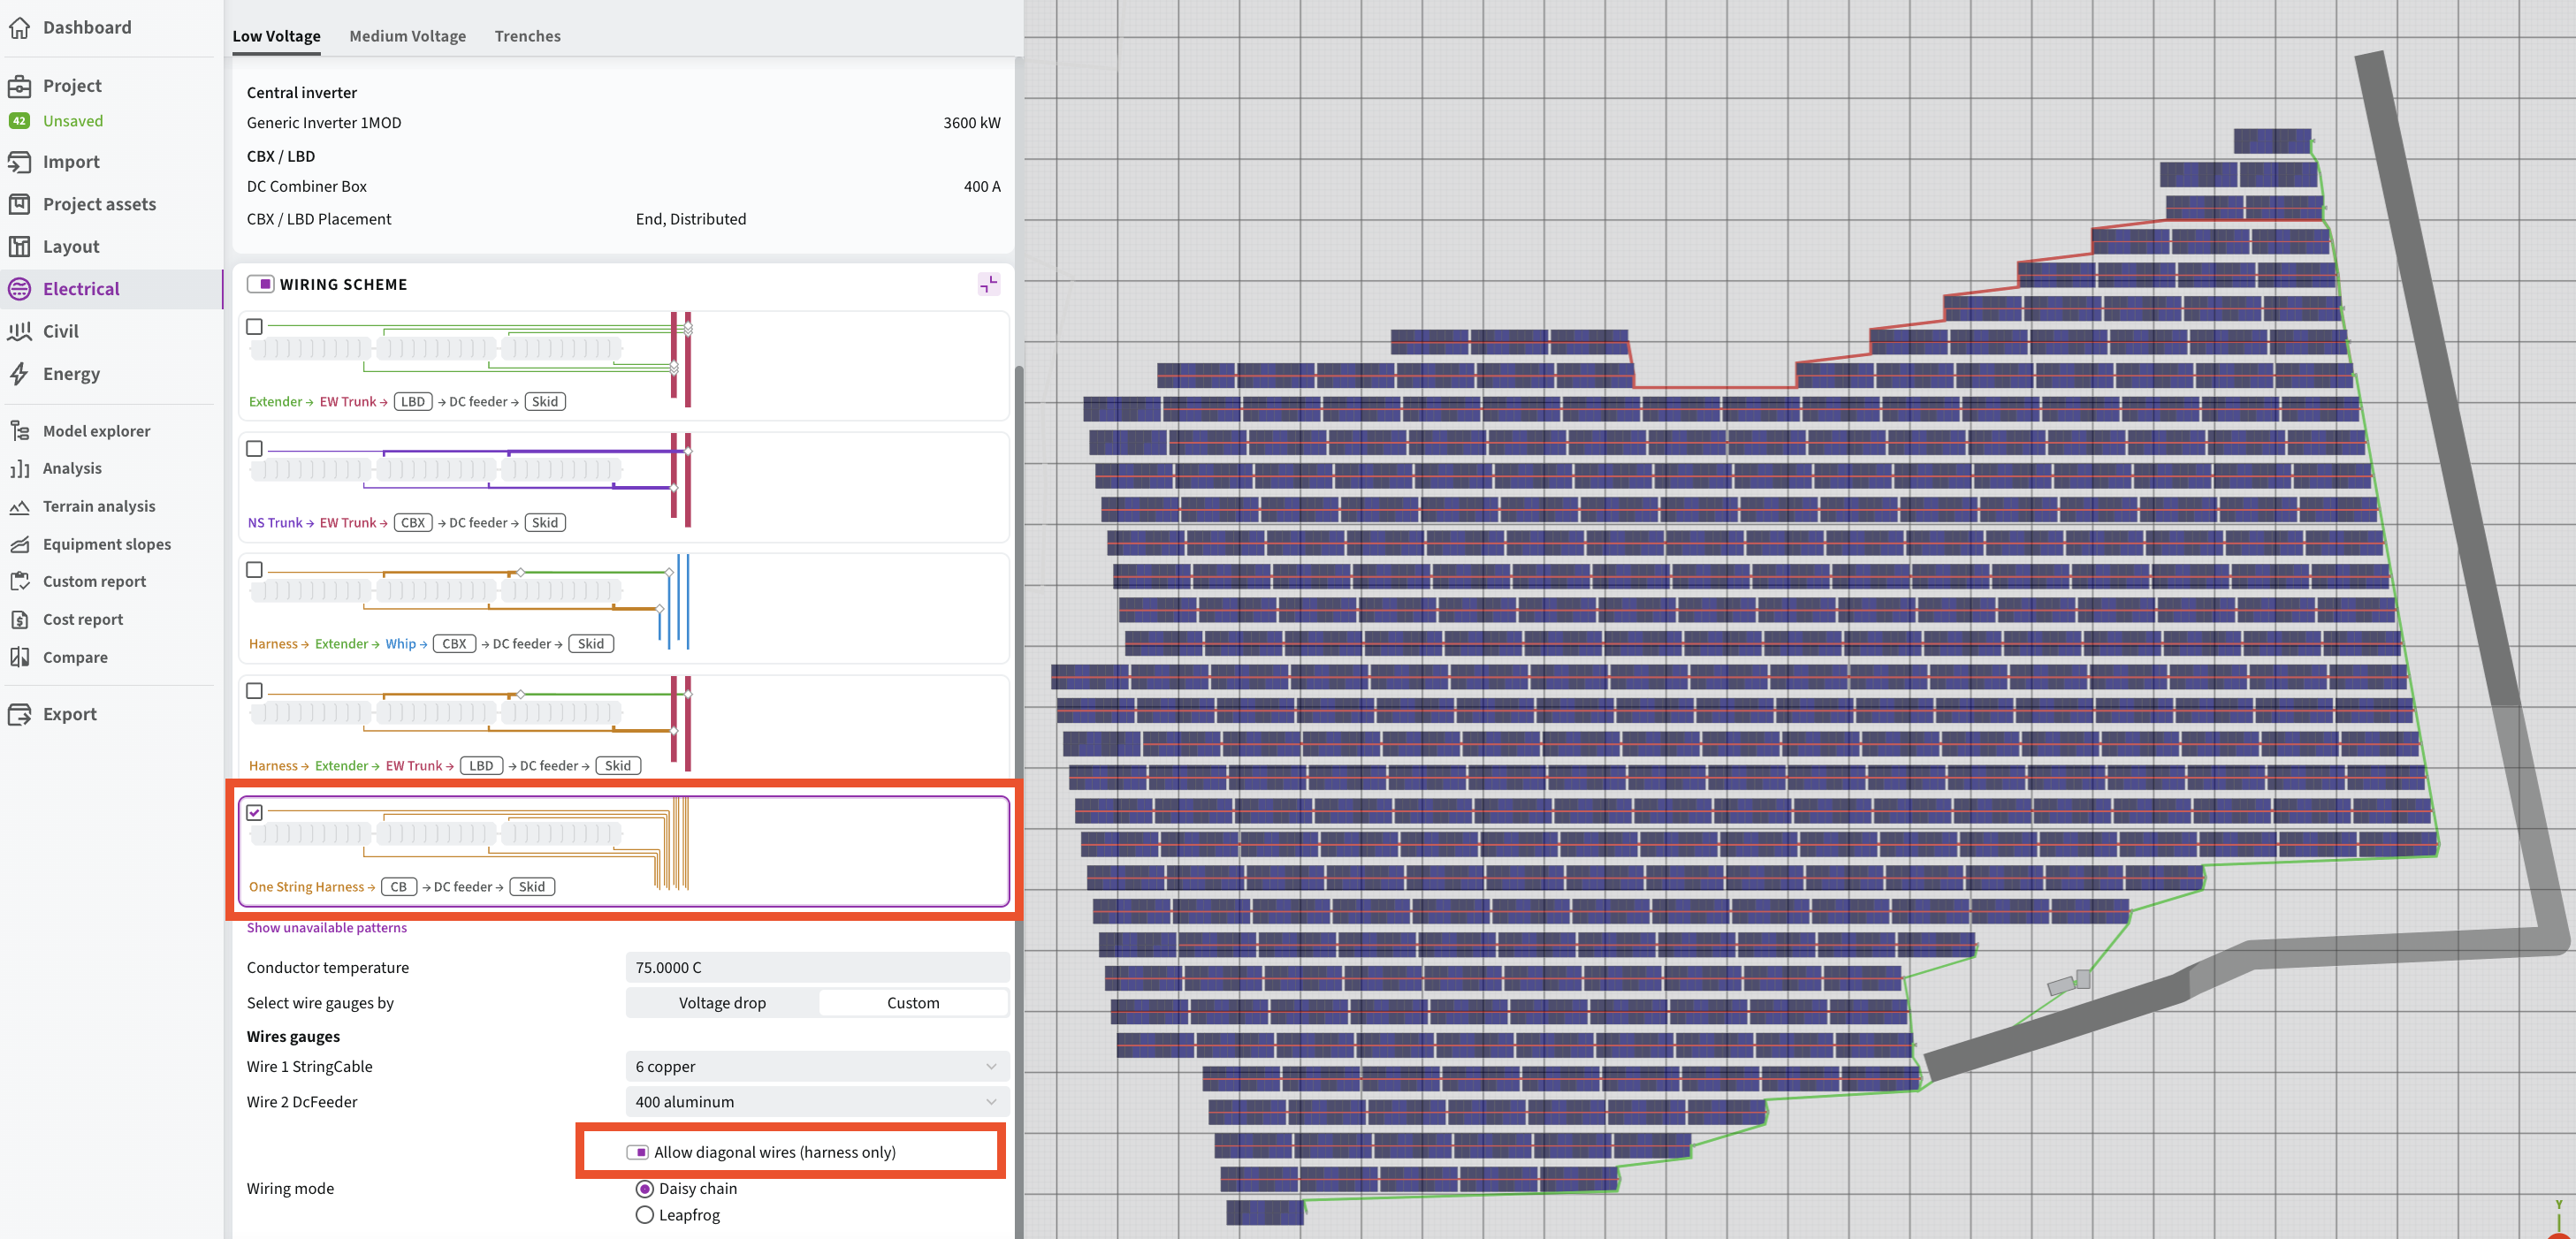Switch to Medium Voltage tab
This screenshot has width=2576, height=1239.
tap(407, 36)
